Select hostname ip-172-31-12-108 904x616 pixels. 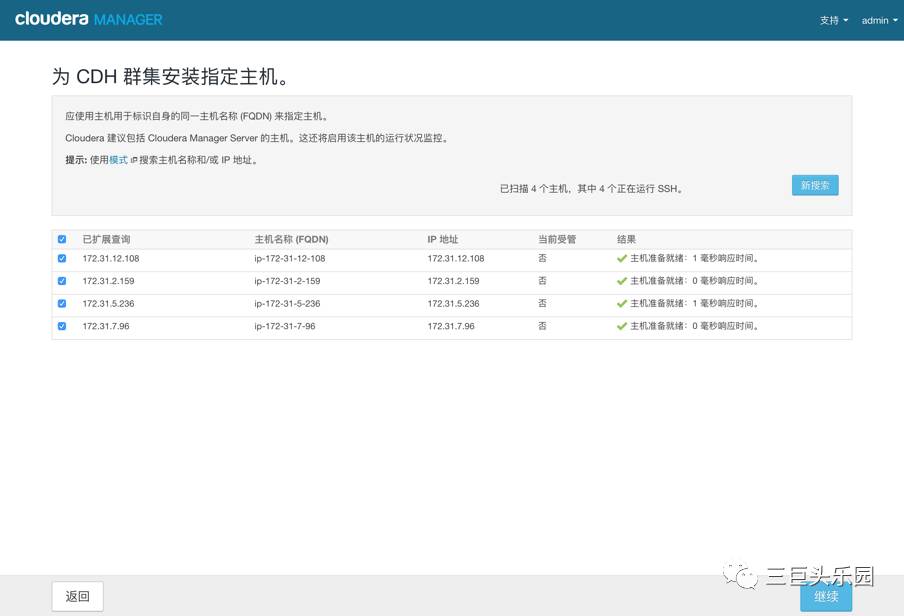pos(290,258)
